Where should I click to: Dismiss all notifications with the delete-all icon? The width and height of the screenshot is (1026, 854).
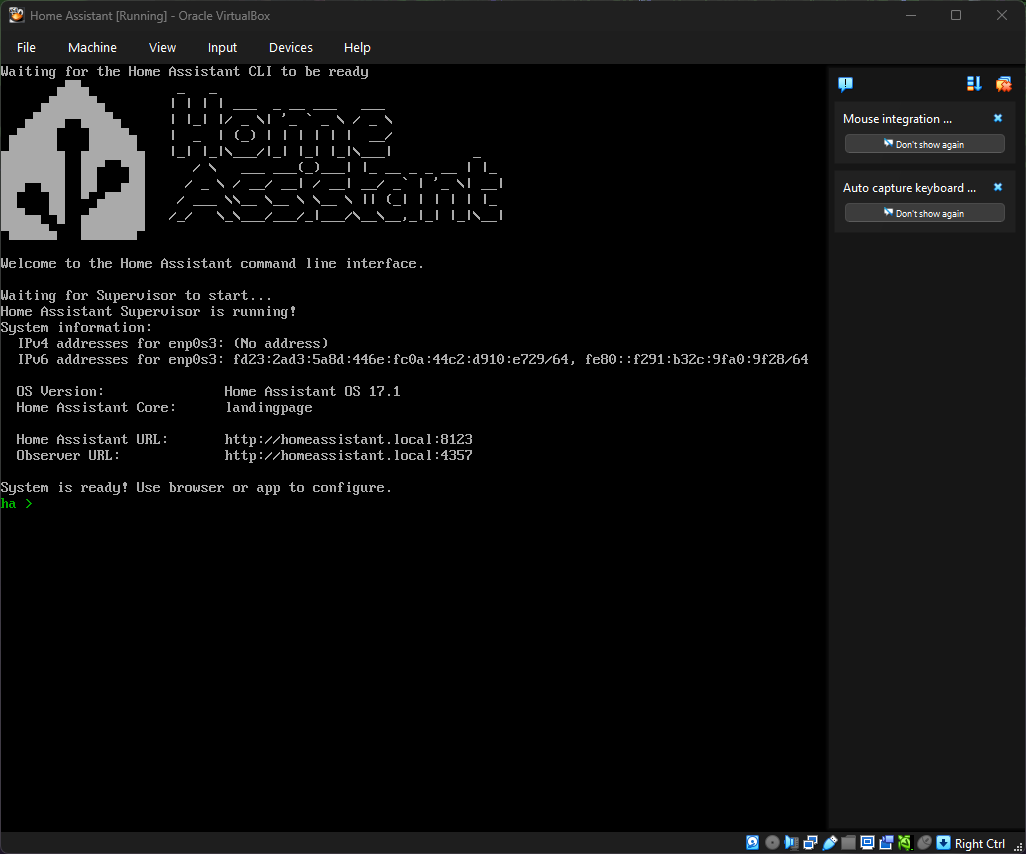tap(1003, 84)
